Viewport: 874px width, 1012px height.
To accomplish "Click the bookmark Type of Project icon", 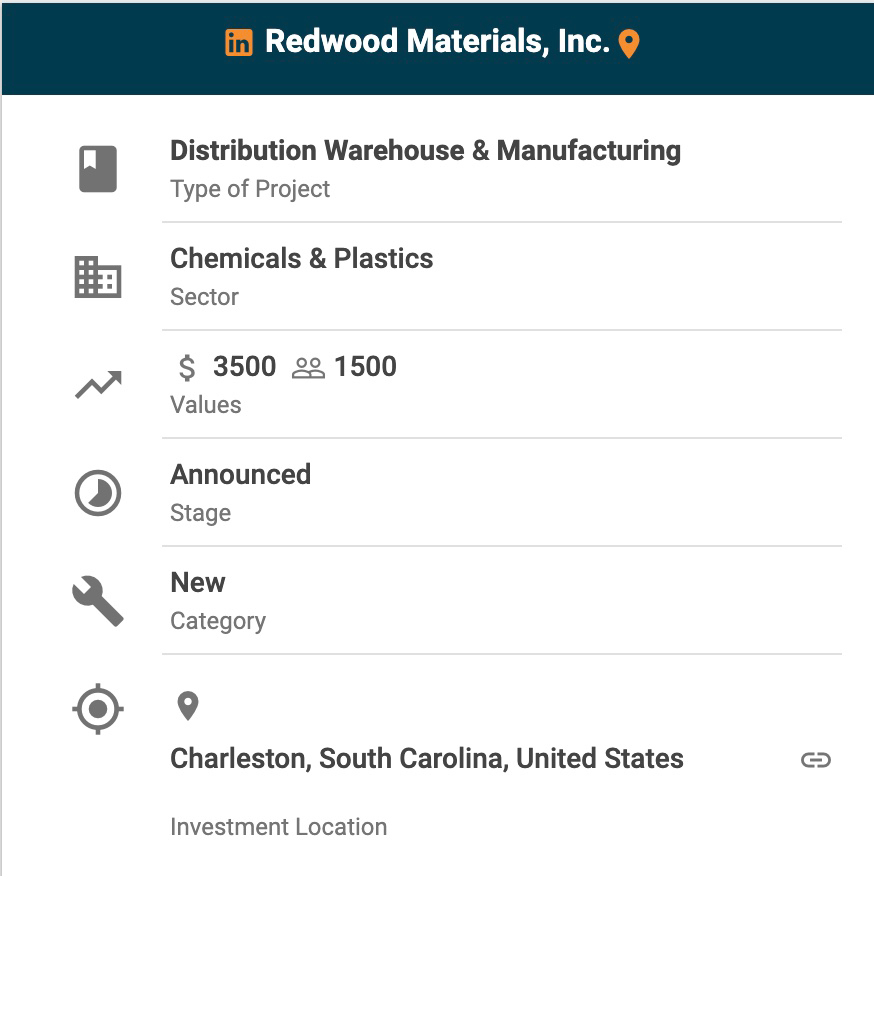I will click(x=98, y=168).
